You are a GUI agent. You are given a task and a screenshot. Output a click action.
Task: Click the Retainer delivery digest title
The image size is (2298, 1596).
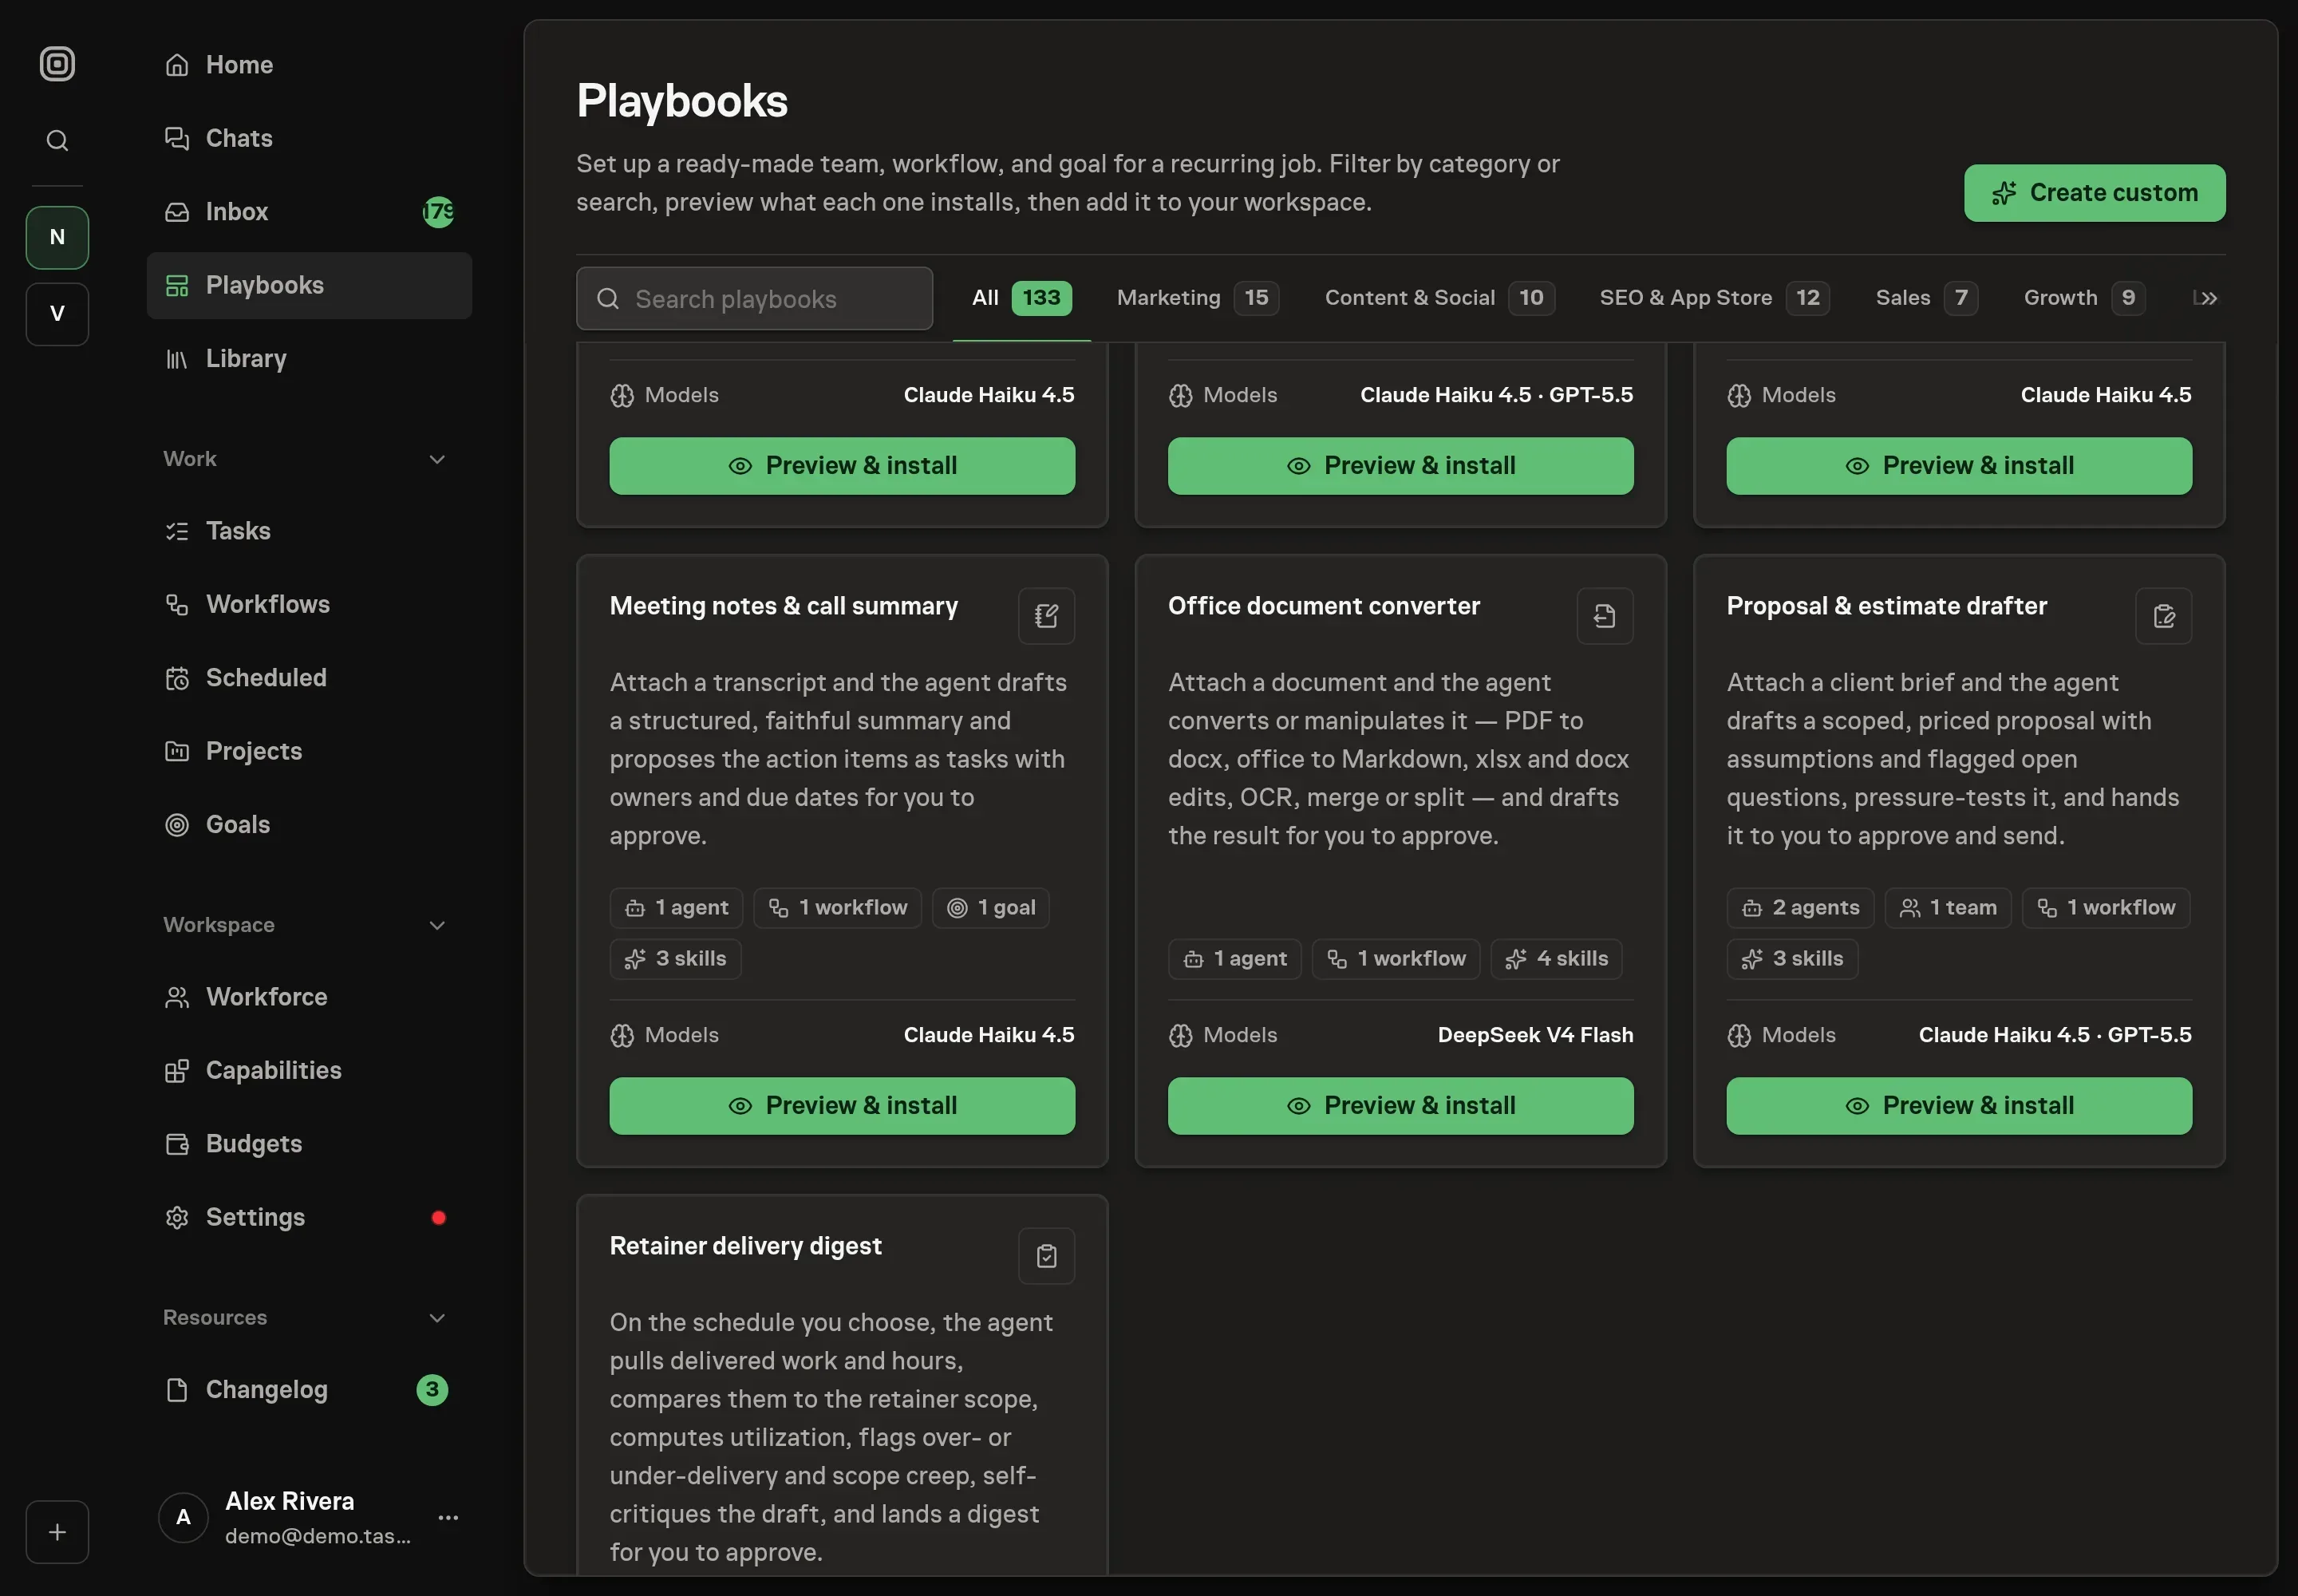(745, 1246)
